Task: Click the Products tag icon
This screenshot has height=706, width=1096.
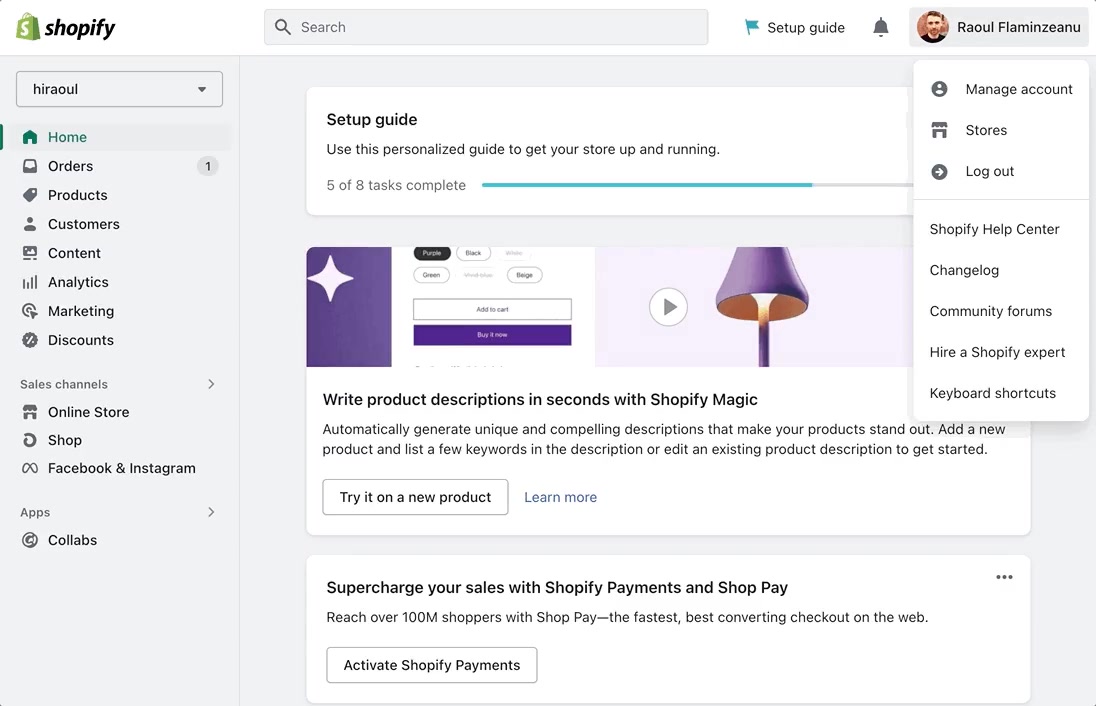Action: (x=30, y=195)
